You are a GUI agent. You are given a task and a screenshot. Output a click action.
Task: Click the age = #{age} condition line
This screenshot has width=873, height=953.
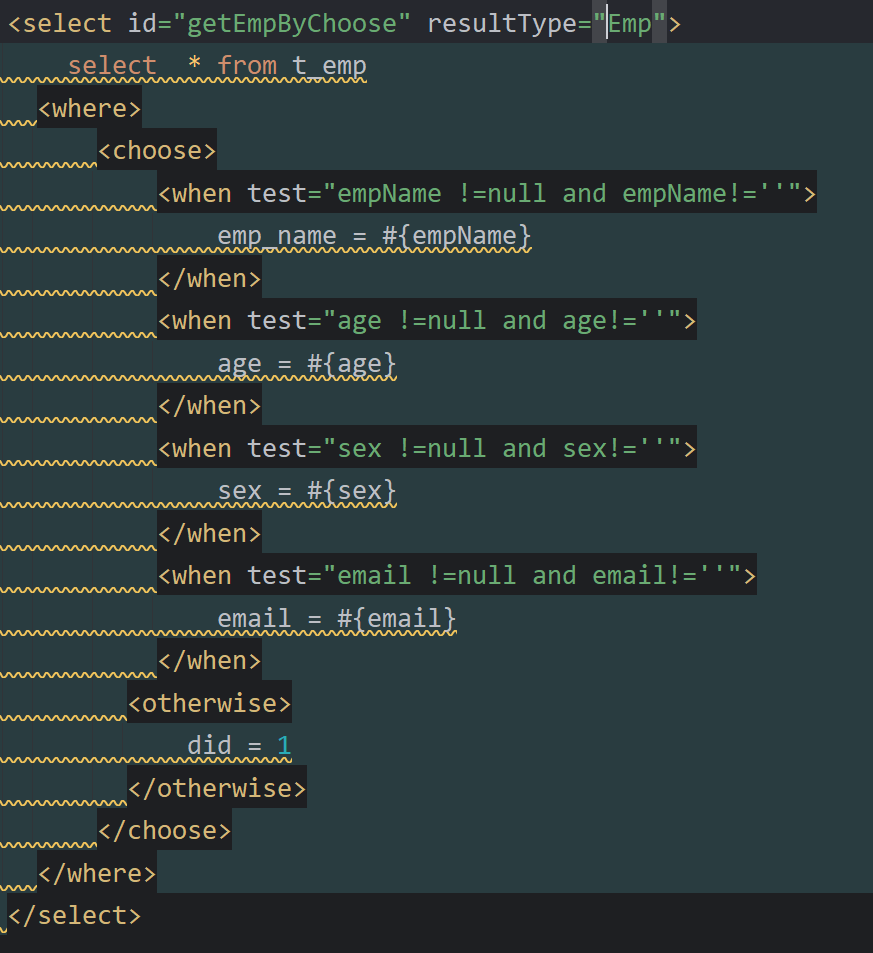pos(307,364)
